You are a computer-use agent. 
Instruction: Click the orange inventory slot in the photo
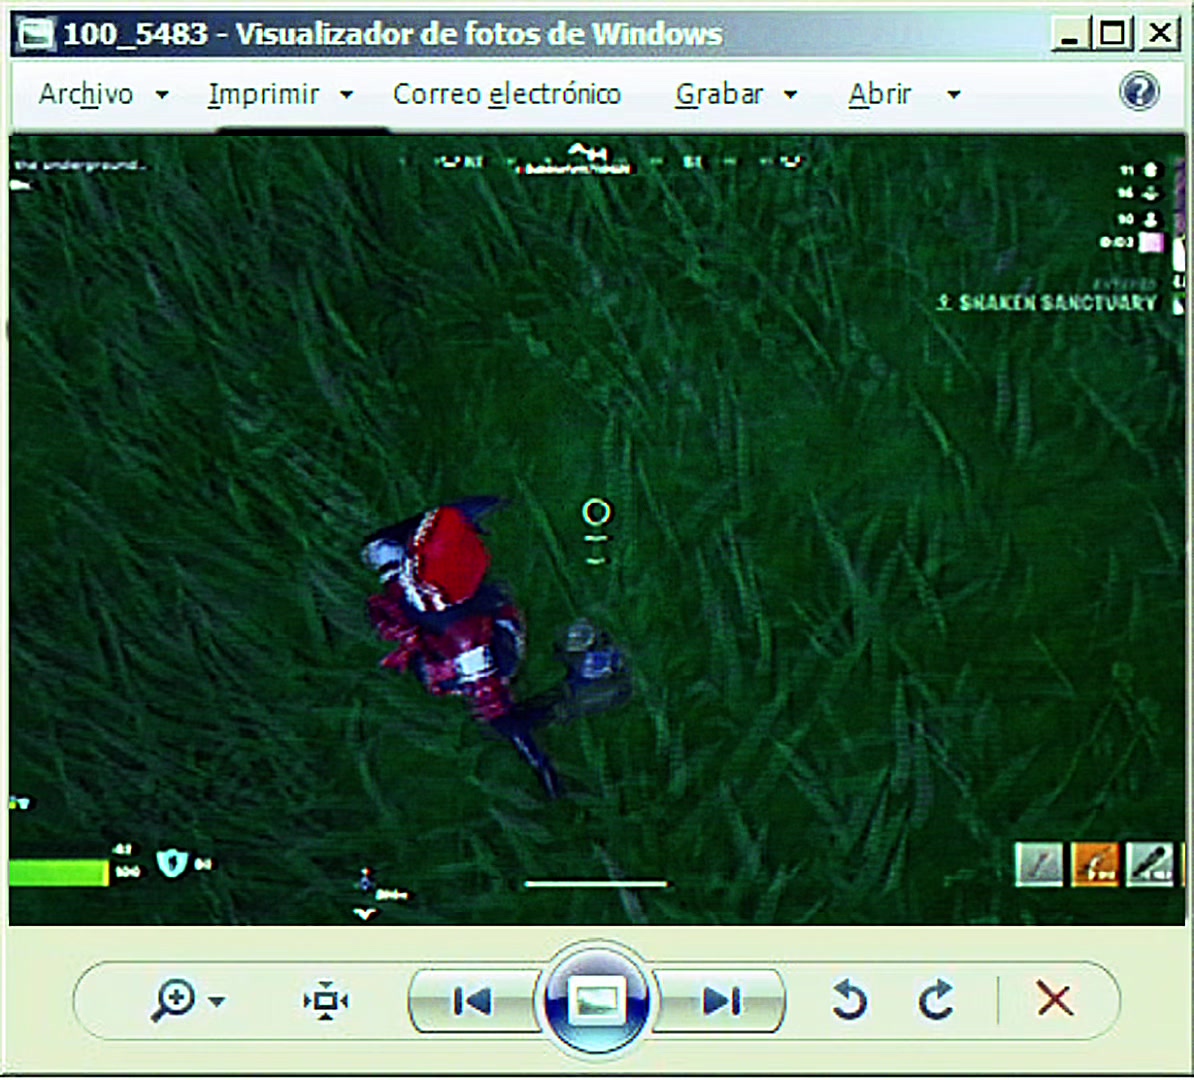pyautogui.click(x=1094, y=865)
